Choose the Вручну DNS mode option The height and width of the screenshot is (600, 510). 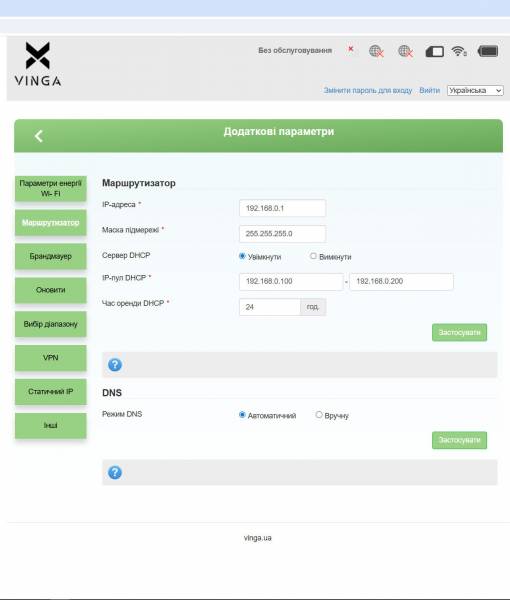point(319,414)
